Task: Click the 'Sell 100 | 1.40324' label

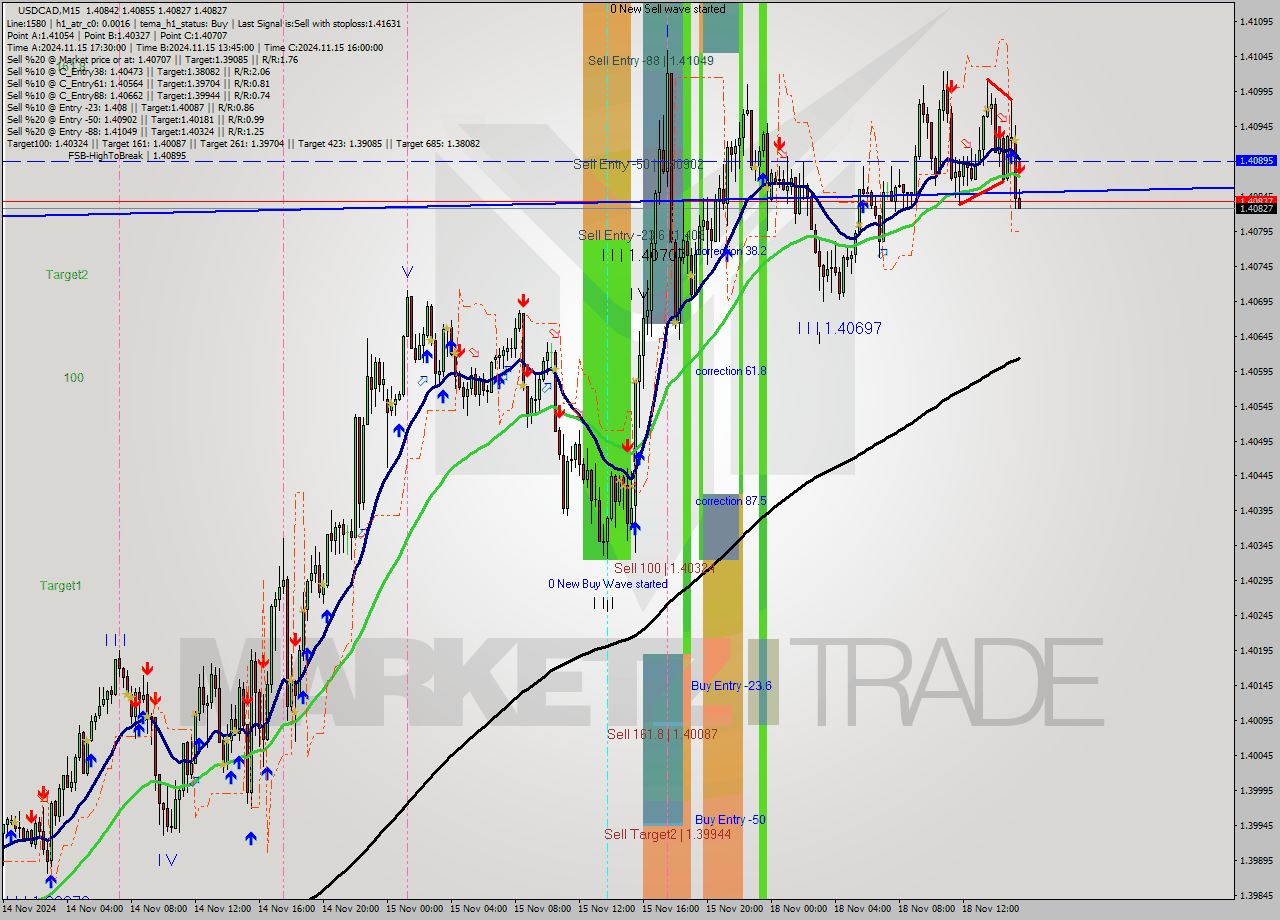Action: point(664,568)
